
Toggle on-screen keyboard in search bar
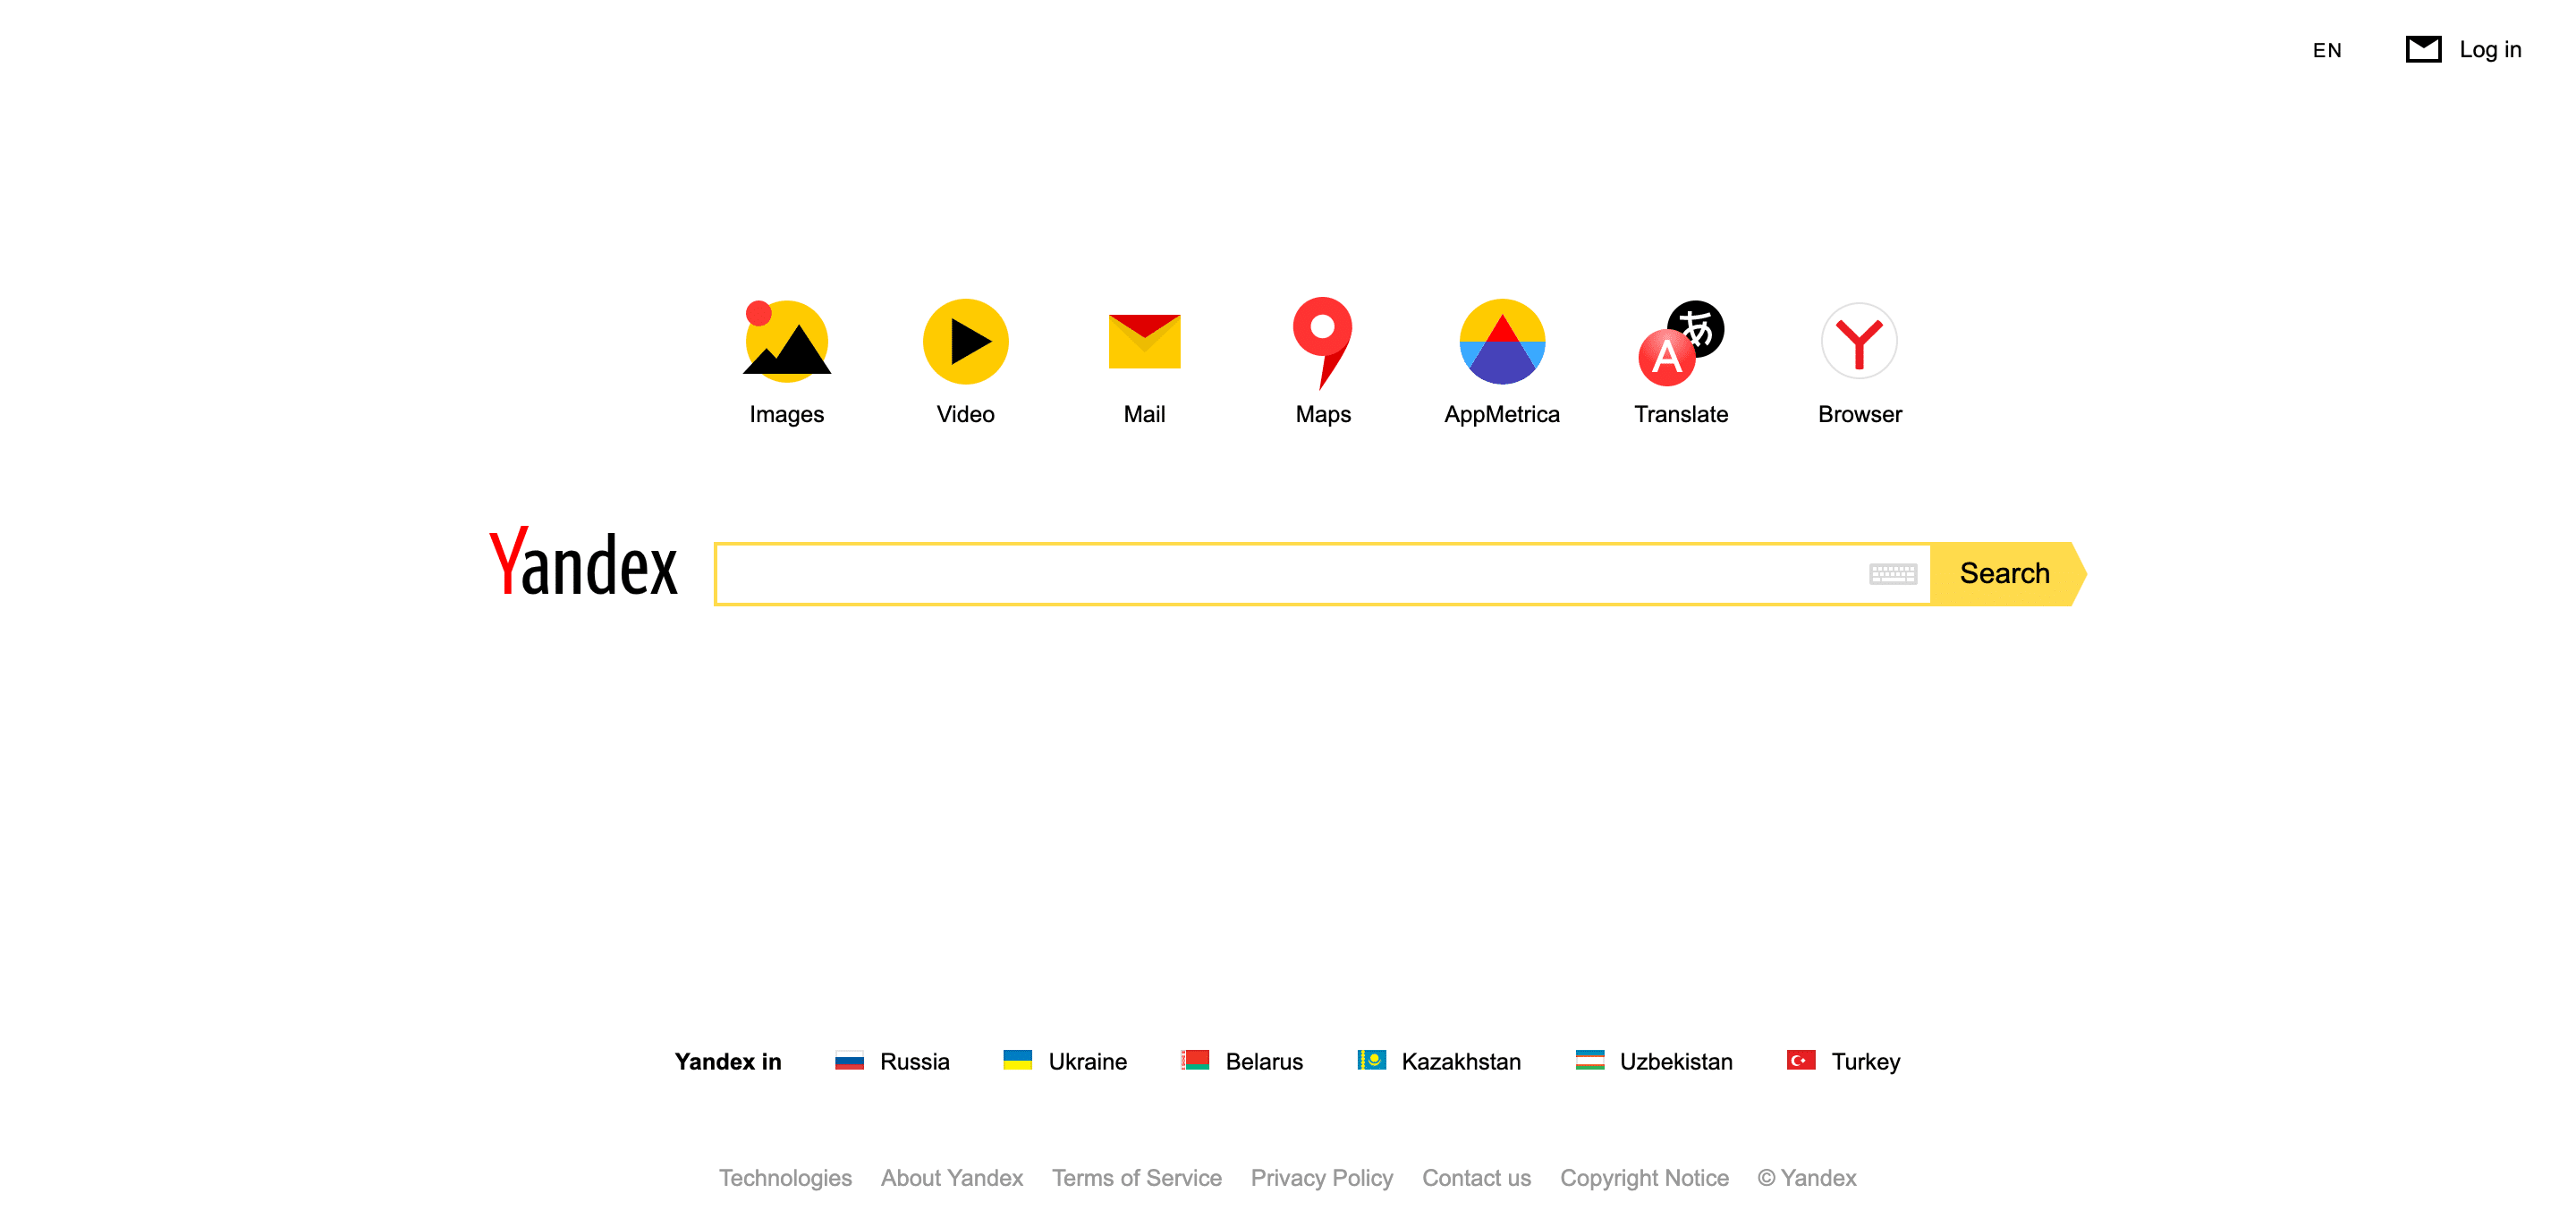(x=1894, y=573)
